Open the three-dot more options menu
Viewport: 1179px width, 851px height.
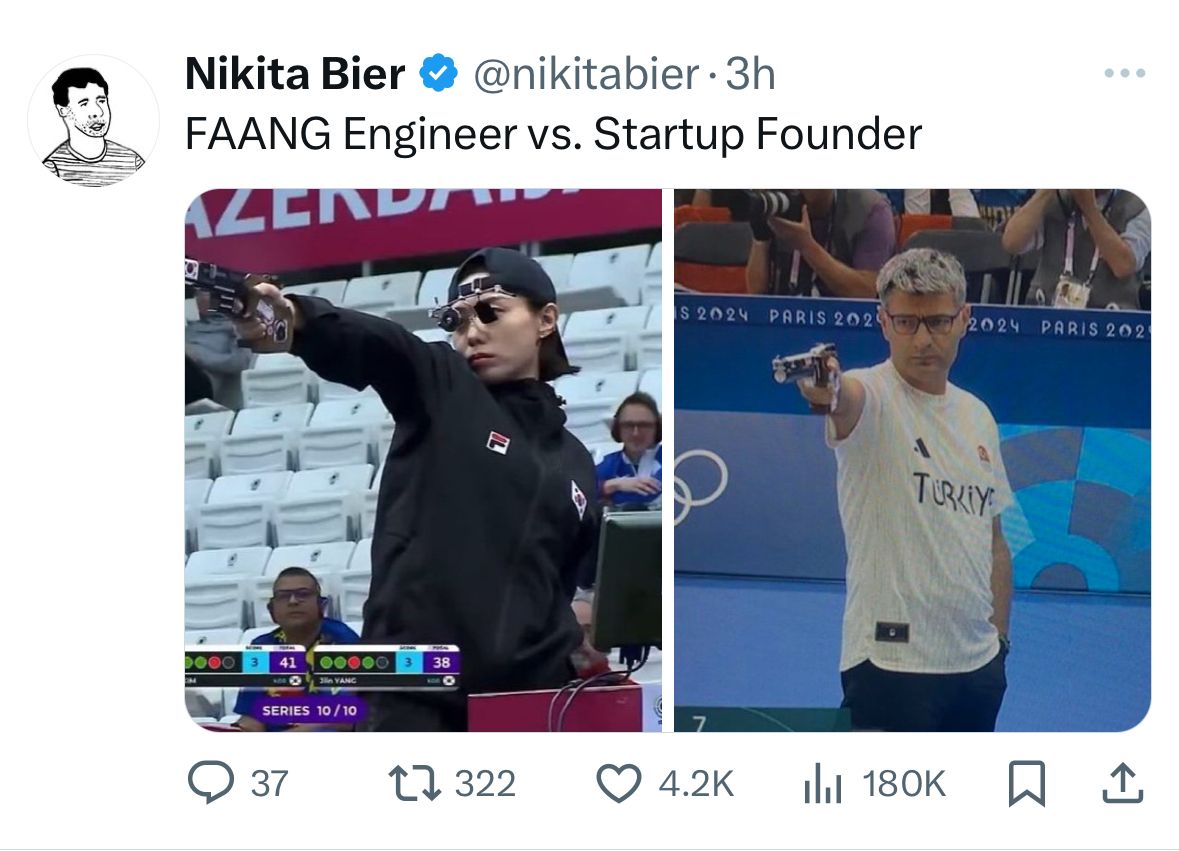1125,73
